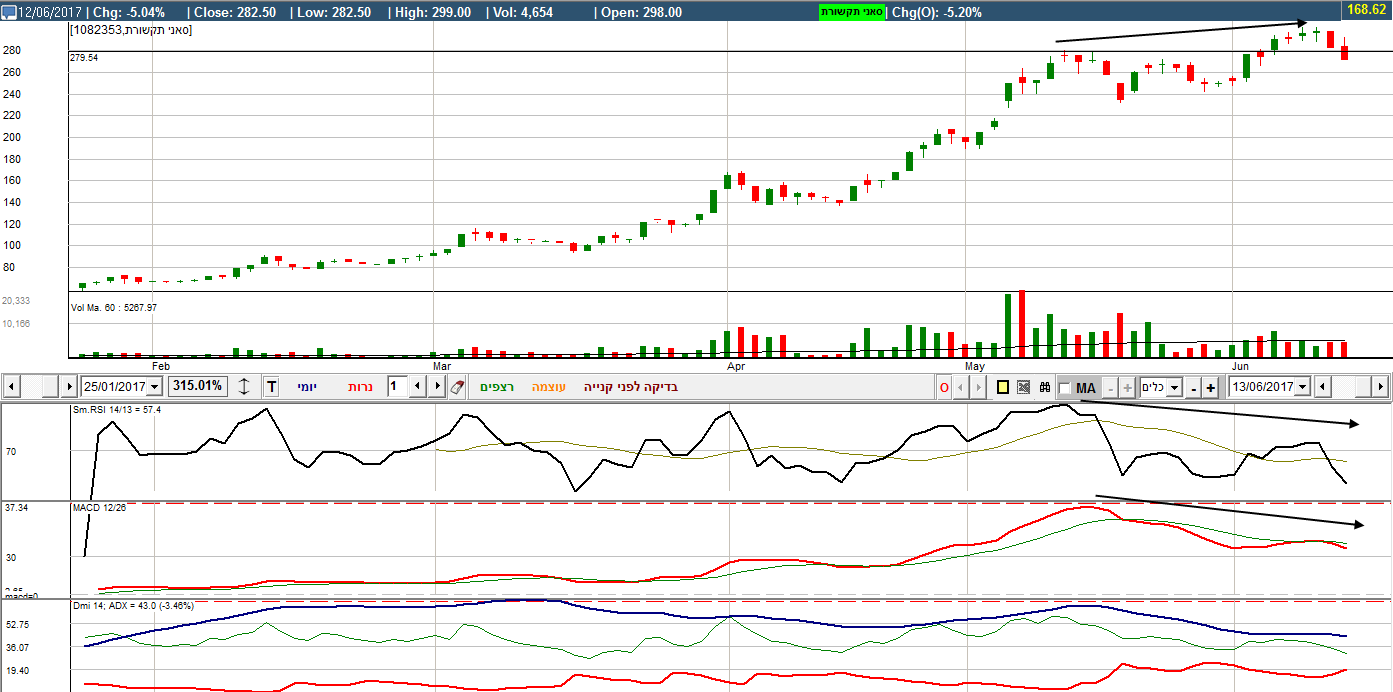The image size is (1393, 692).
Task: Open the 25/01/2017 start date dropdown
Action: (x=153, y=387)
